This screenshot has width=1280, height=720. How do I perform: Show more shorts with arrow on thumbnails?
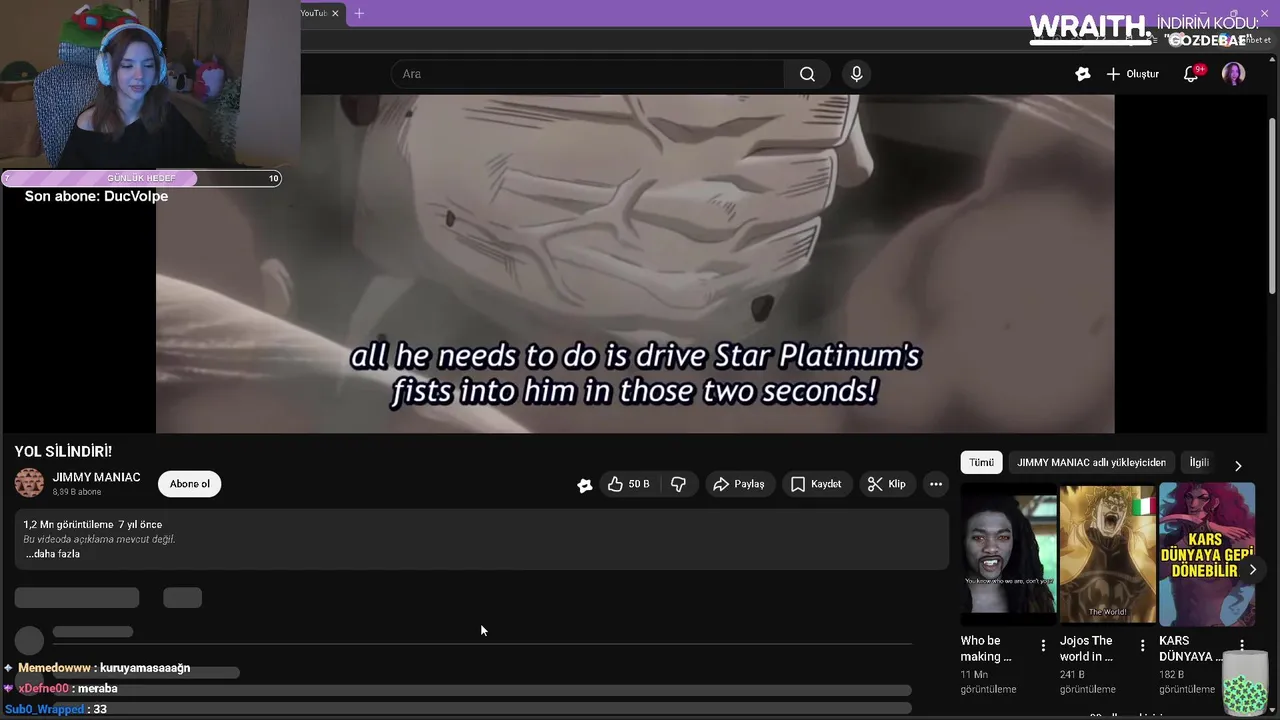pyautogui.click(x=1252, y=569)
